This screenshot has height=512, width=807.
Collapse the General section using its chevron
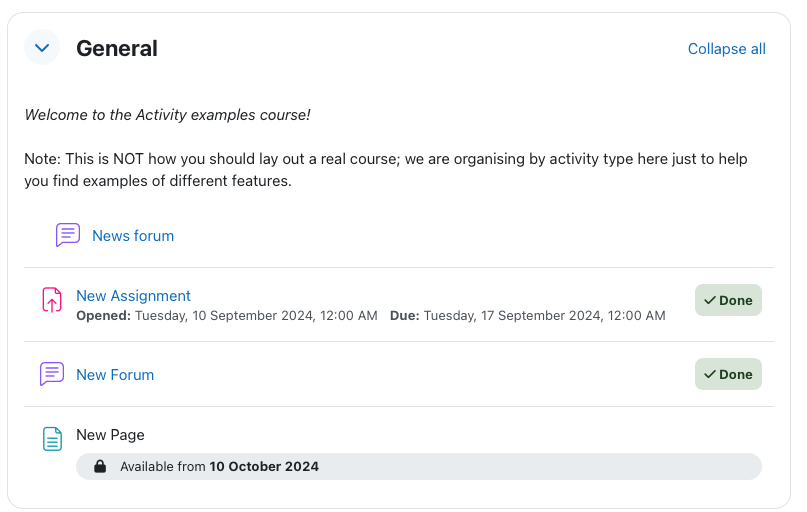(42, 48)
